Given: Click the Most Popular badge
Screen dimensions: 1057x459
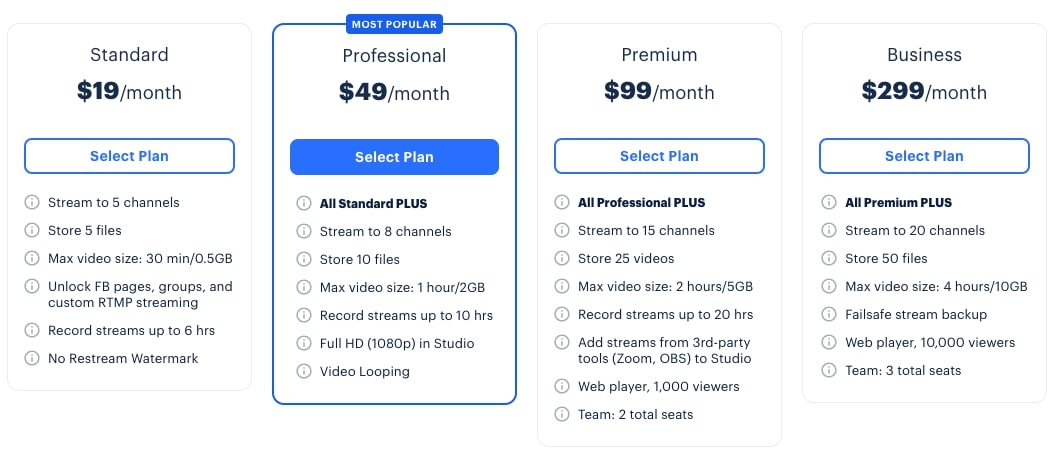Looking at the screenshot, I should click(x=394, y=23).
